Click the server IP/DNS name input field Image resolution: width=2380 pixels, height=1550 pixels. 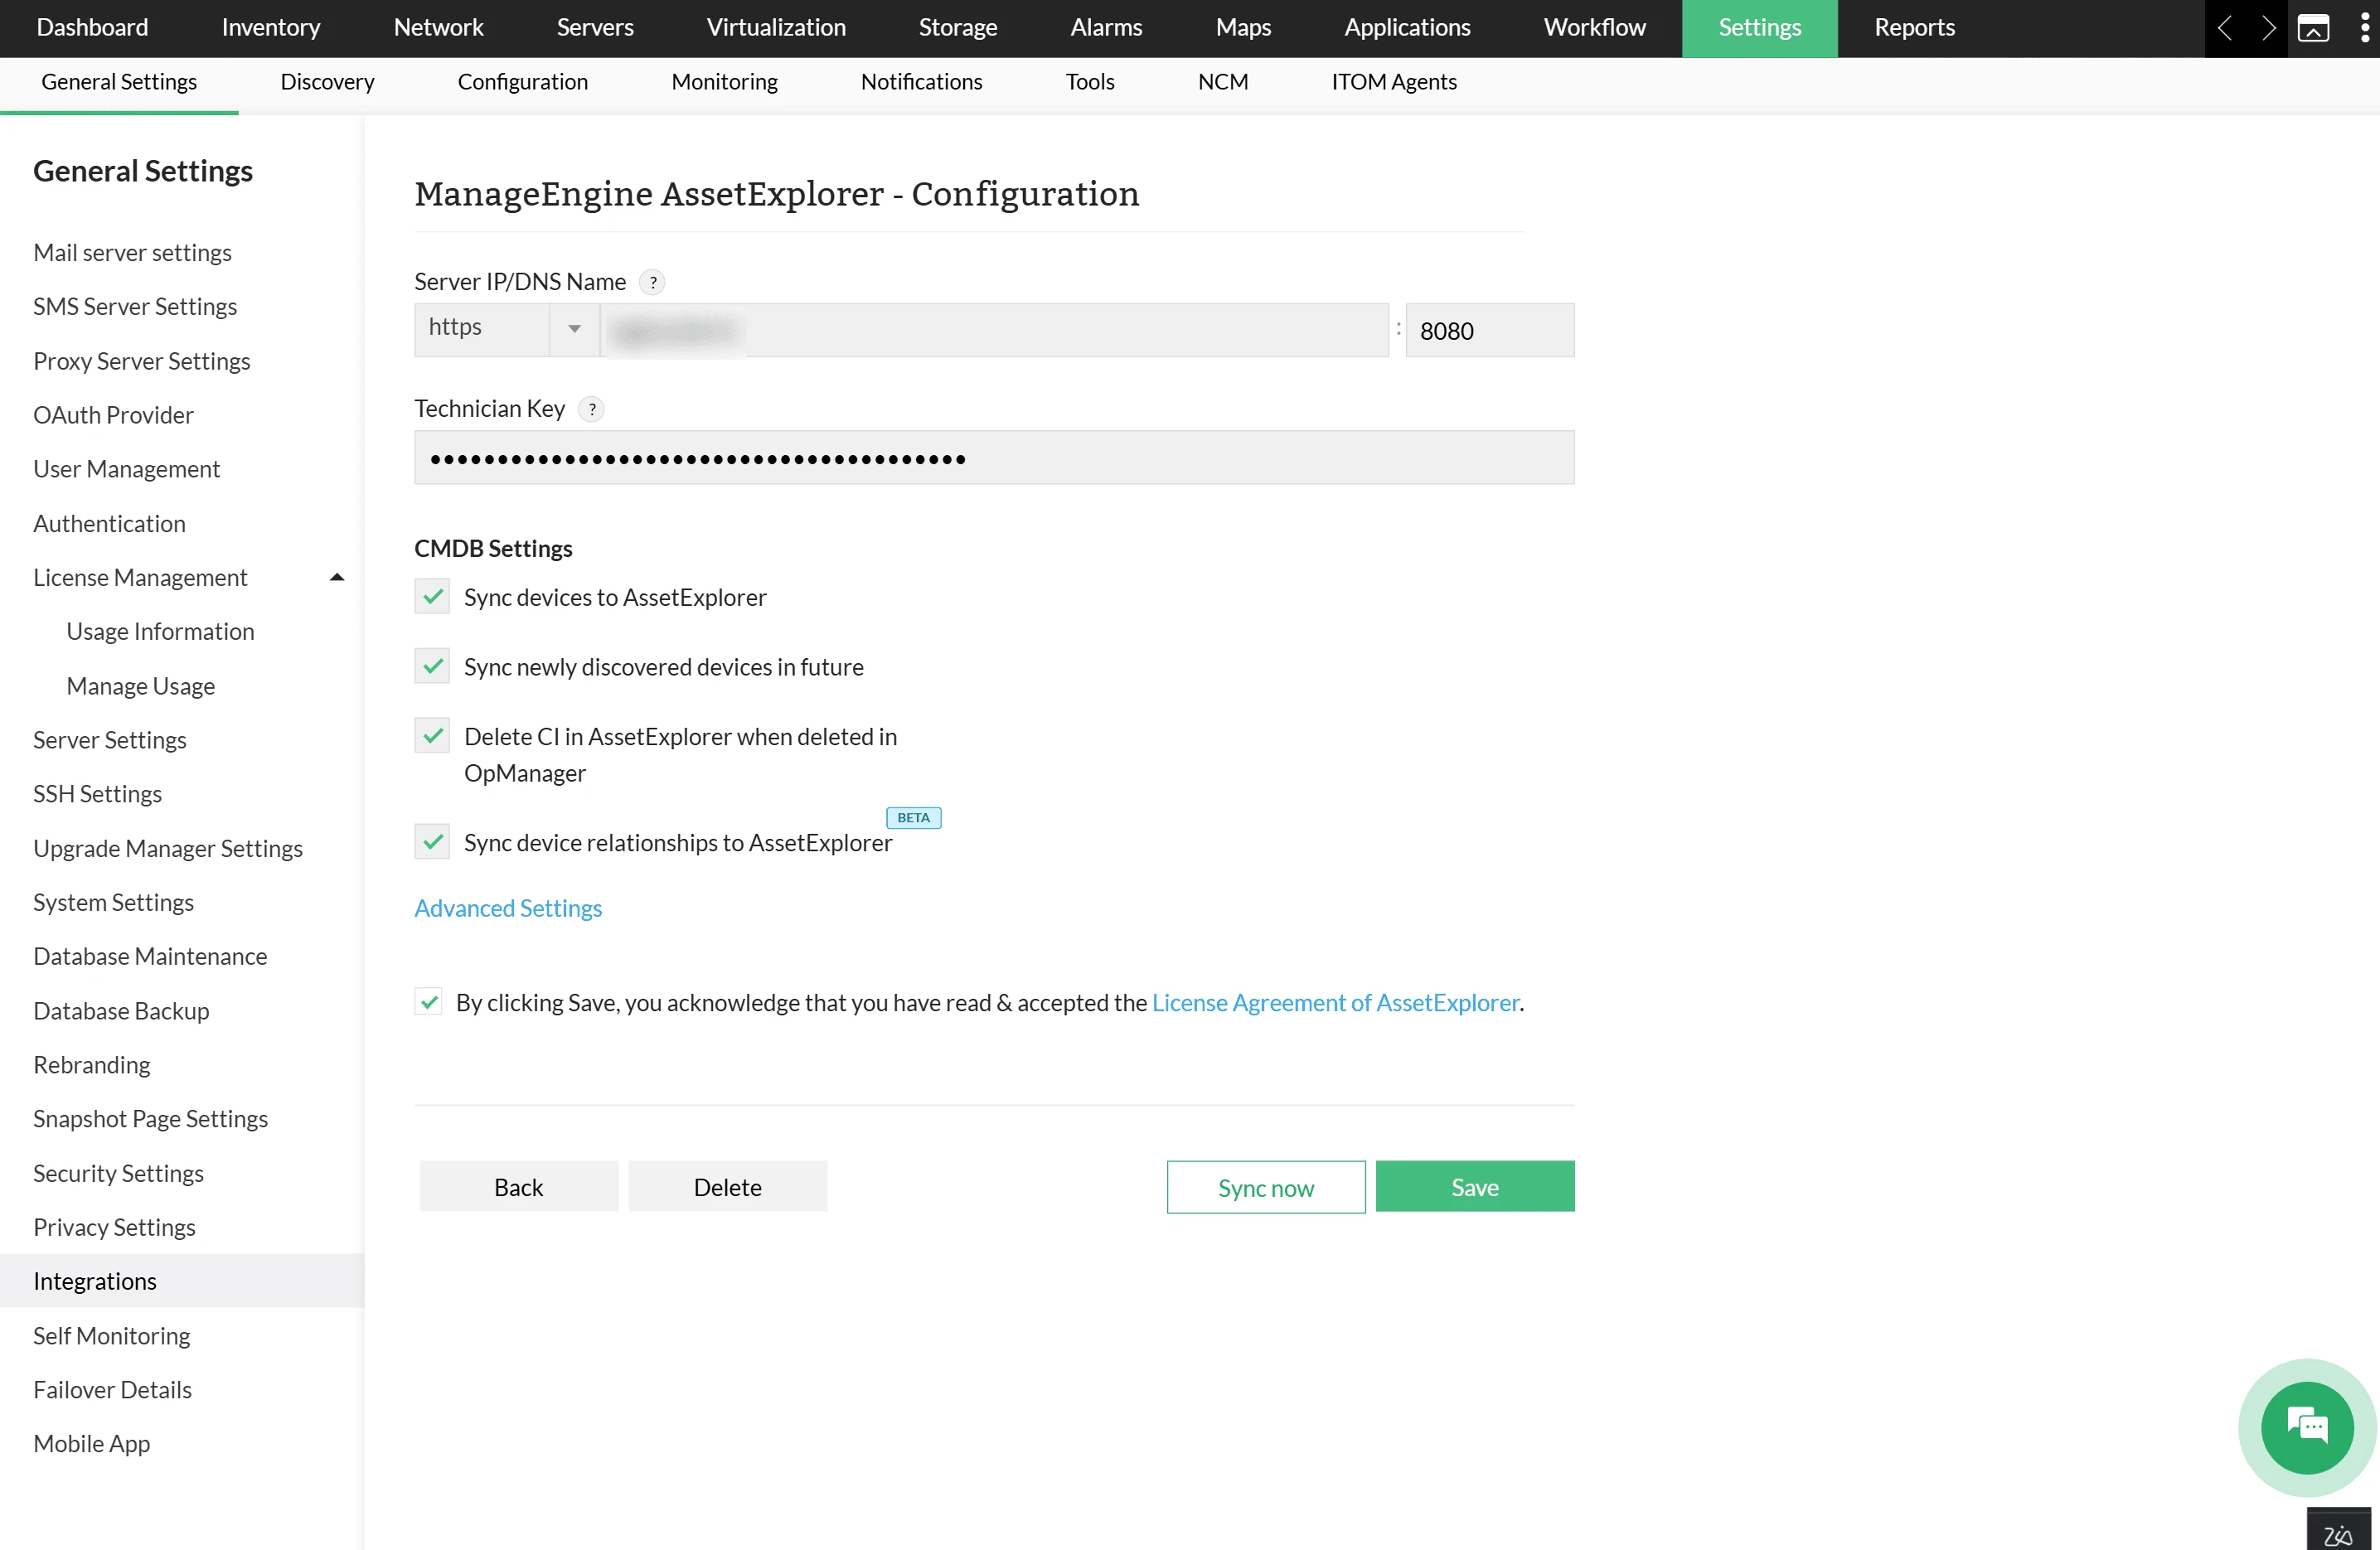click(994, 329)
